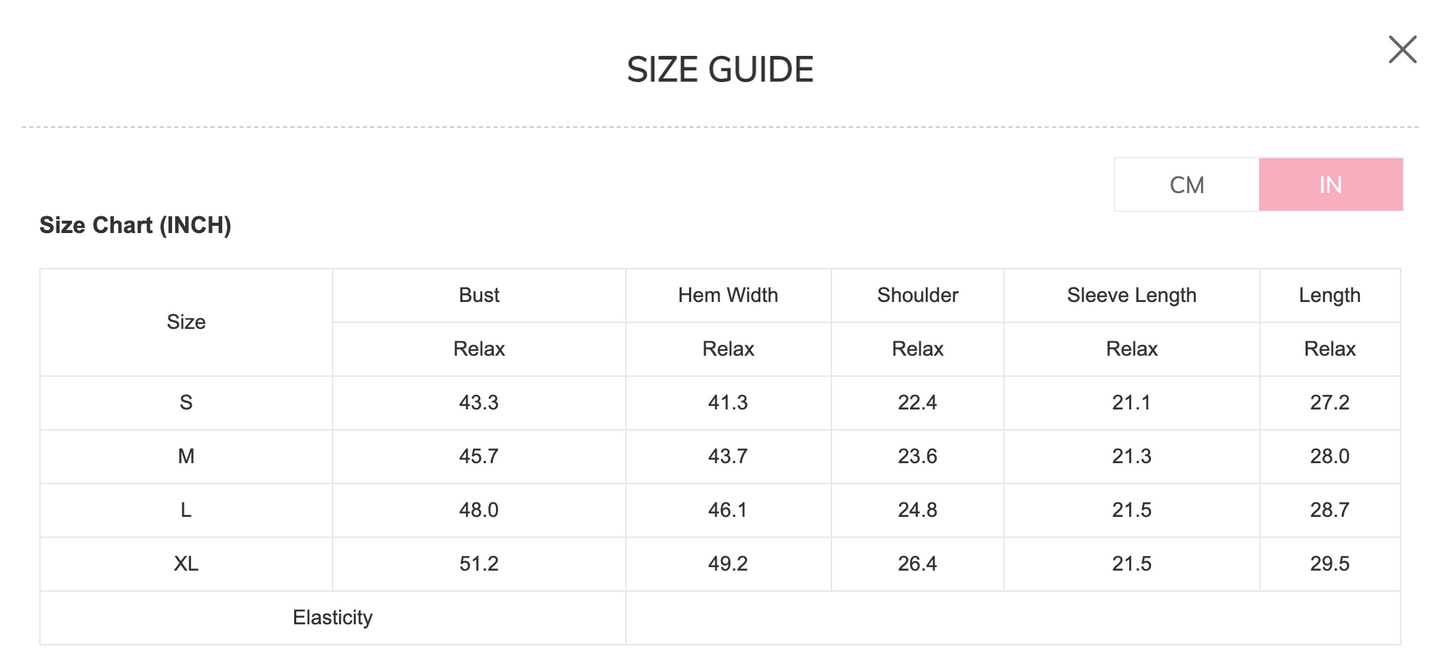1445x665 pixels.
Task: Select the S size row label
Action: (186, 403)
